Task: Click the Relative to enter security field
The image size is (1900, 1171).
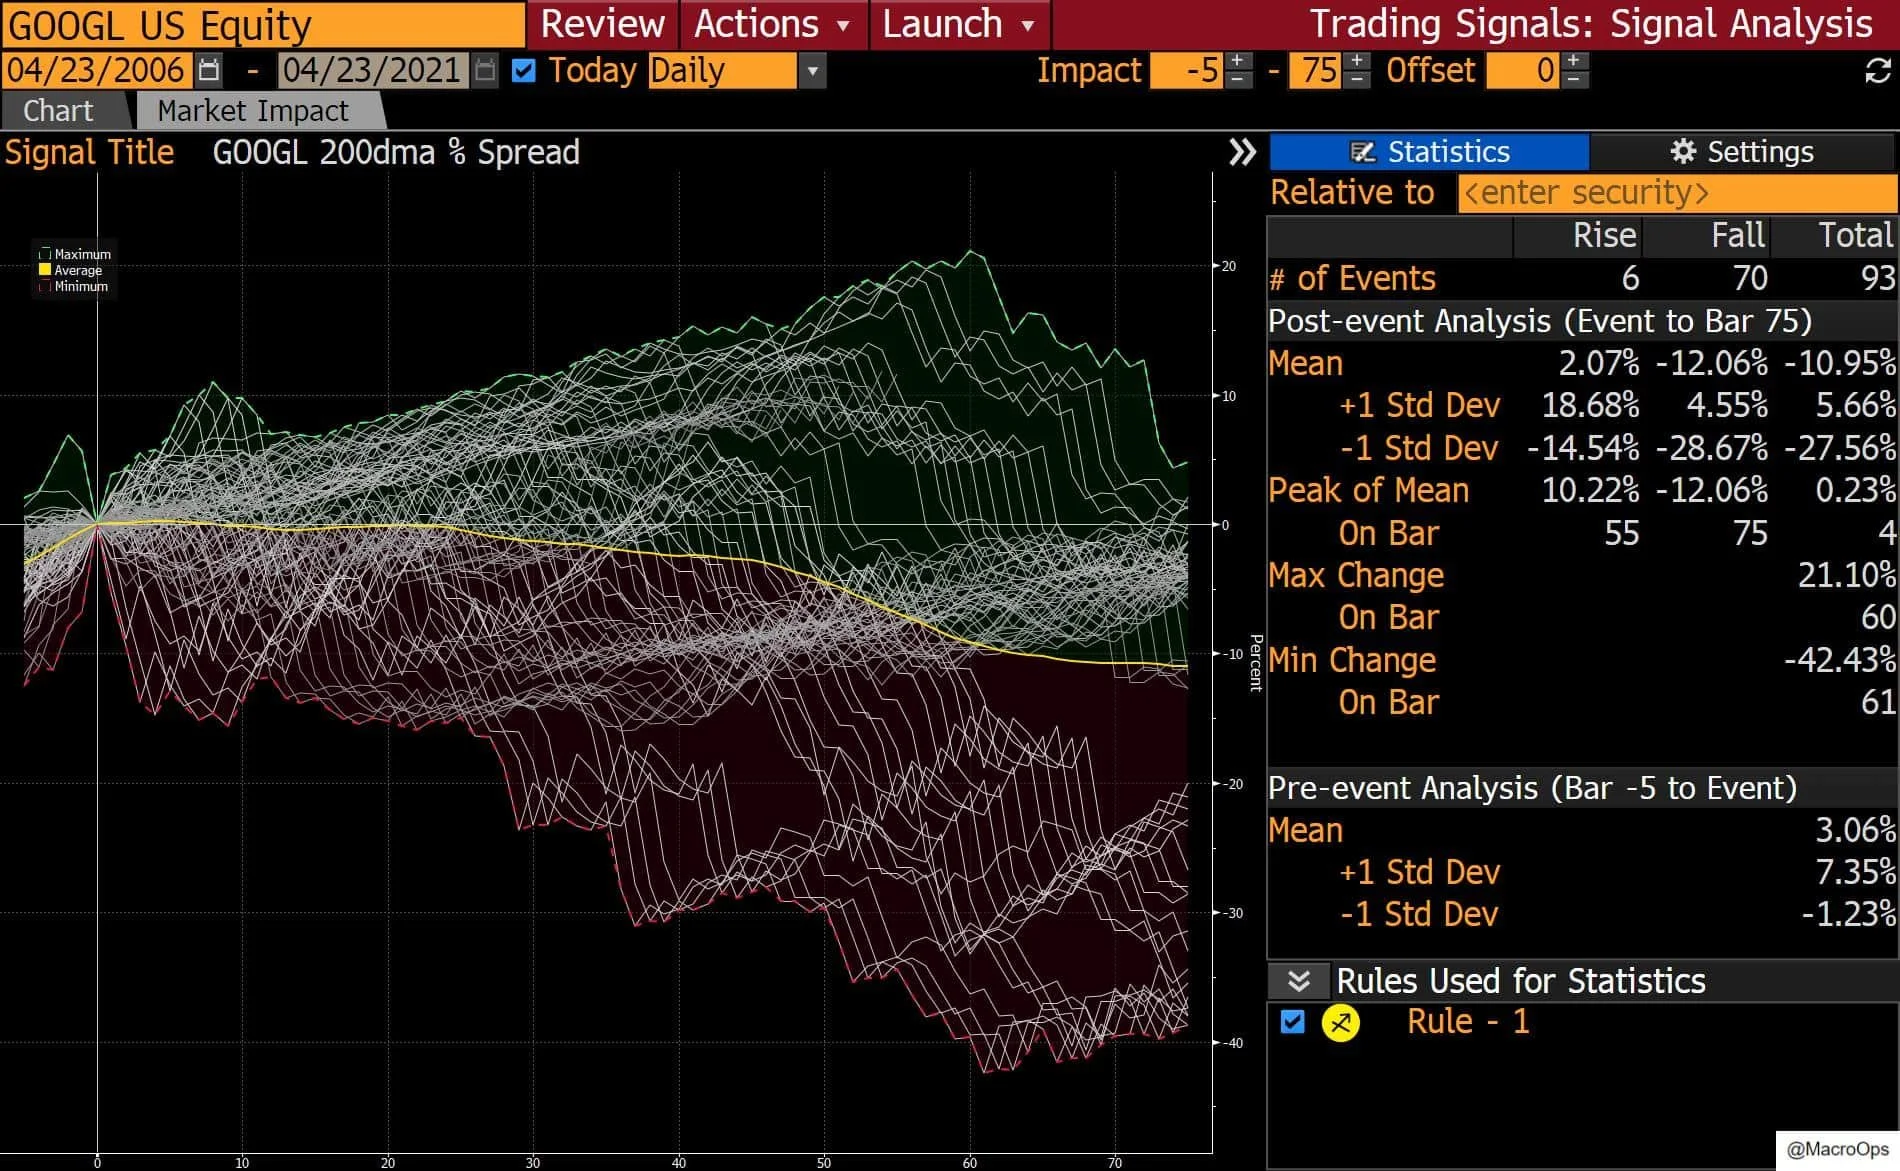Action: (1677, 193)
